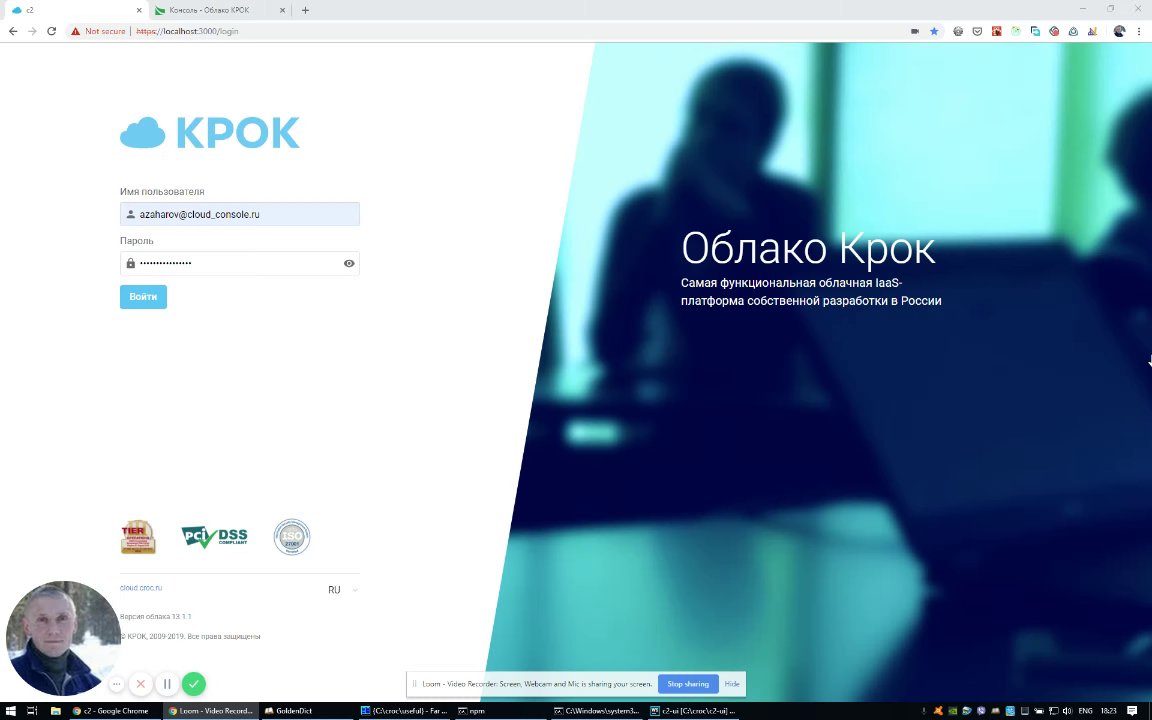The image size is (1152, 720).
Task: Click the Not secure warning indicator
Action: coord(98,31)
